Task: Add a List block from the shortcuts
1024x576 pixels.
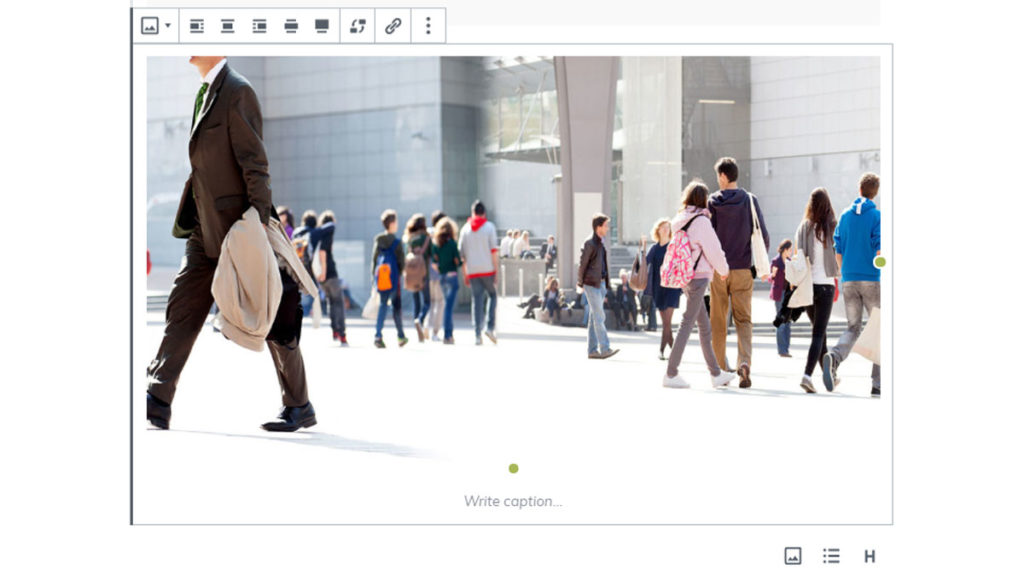Action: tap(831, 556)
